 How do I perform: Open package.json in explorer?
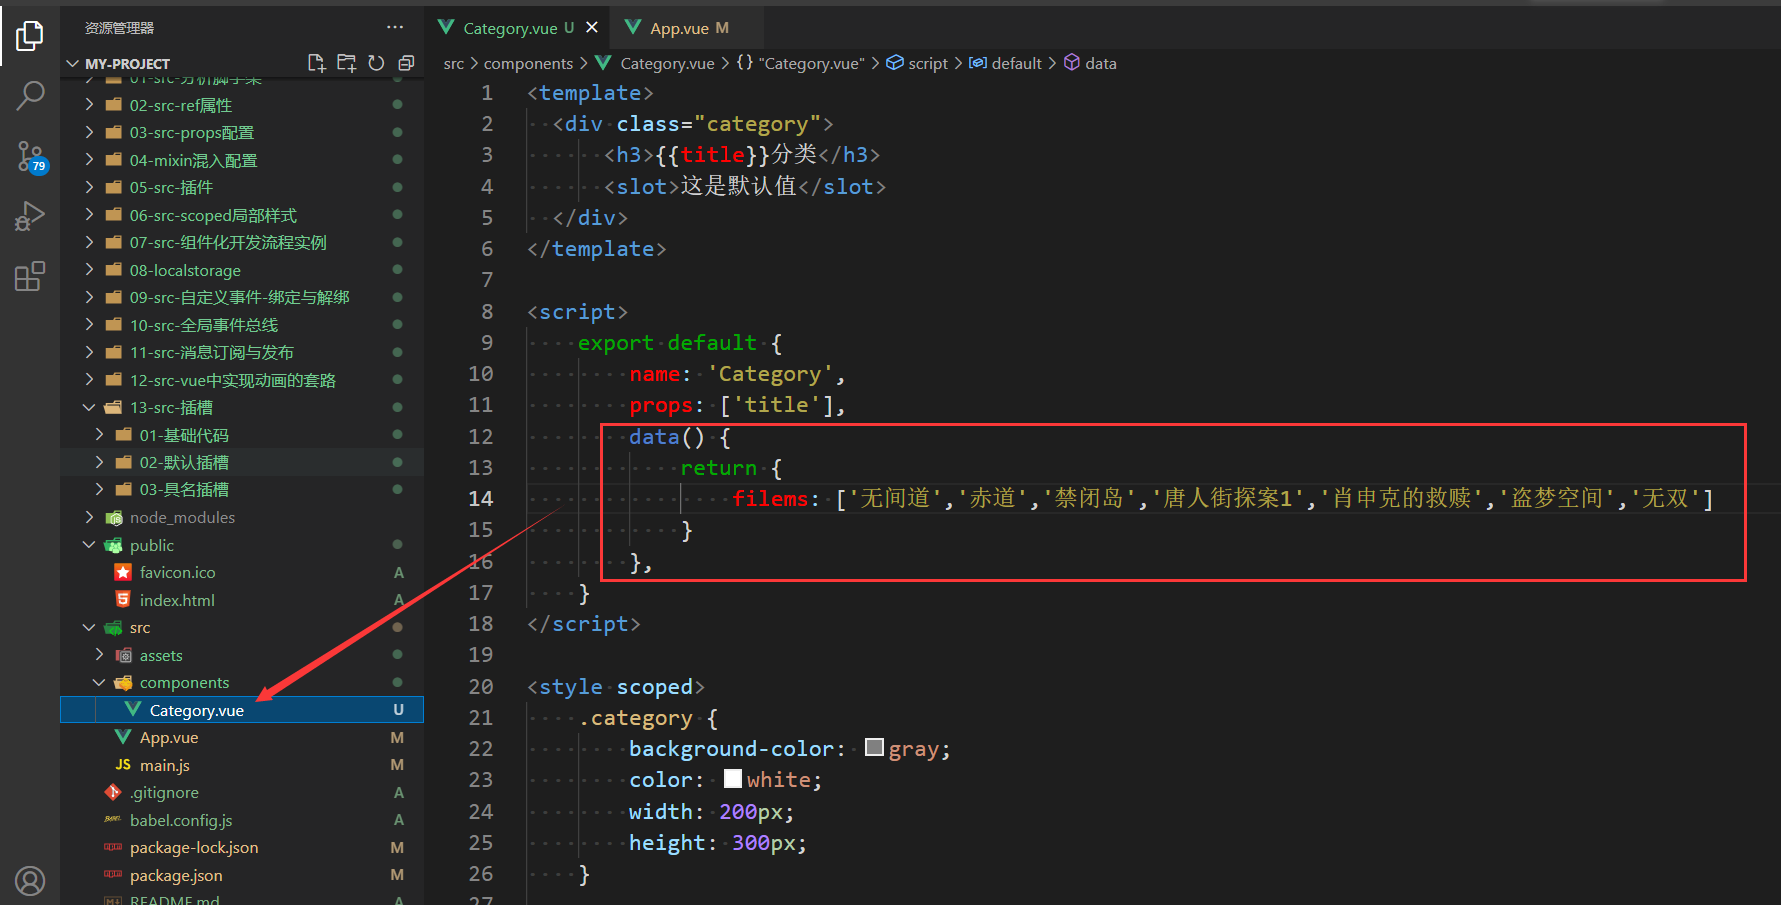coord(176,875)
